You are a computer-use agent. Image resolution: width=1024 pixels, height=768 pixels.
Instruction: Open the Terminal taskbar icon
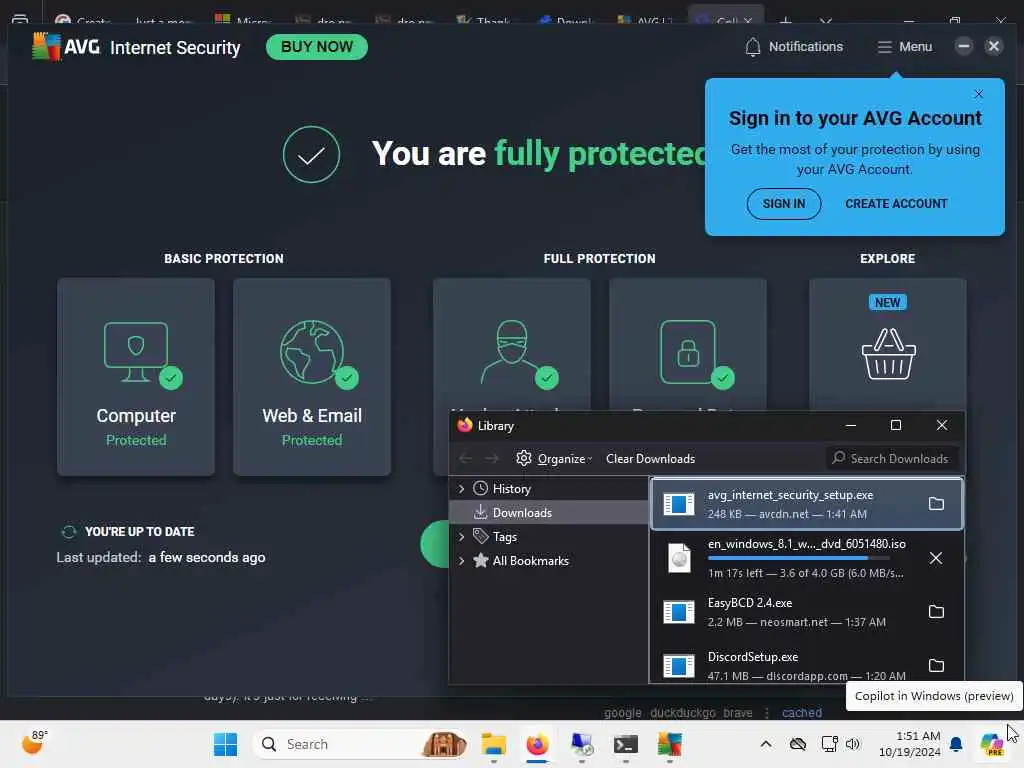[x=625, y=744]
